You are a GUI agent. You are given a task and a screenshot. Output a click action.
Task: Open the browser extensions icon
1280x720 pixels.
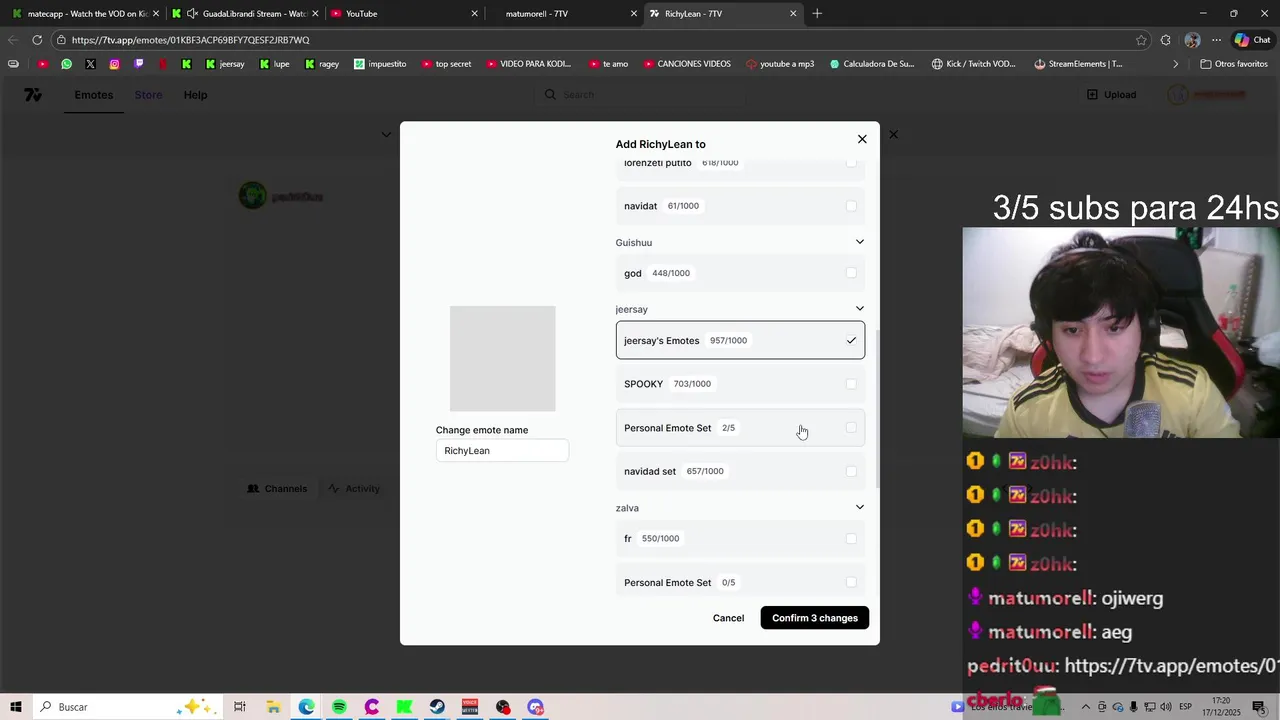point(1166,40)
